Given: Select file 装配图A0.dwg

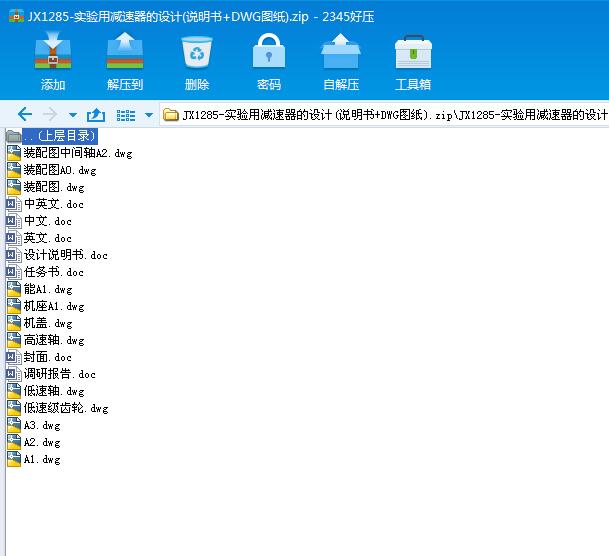Looking at the screenshot, I should (x=60, y=170).
